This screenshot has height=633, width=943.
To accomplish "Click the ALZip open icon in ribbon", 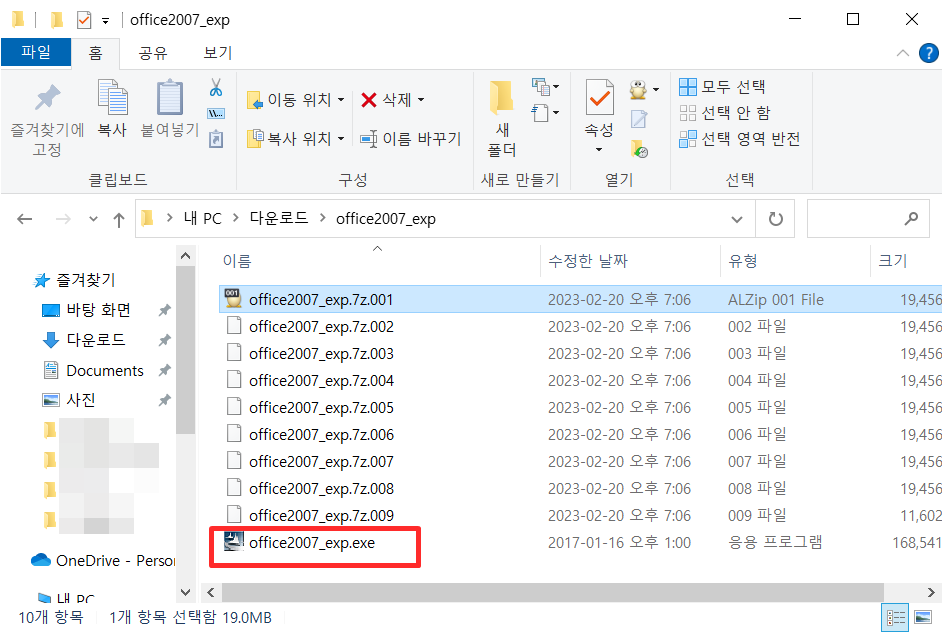I will [x=638, y=90].
